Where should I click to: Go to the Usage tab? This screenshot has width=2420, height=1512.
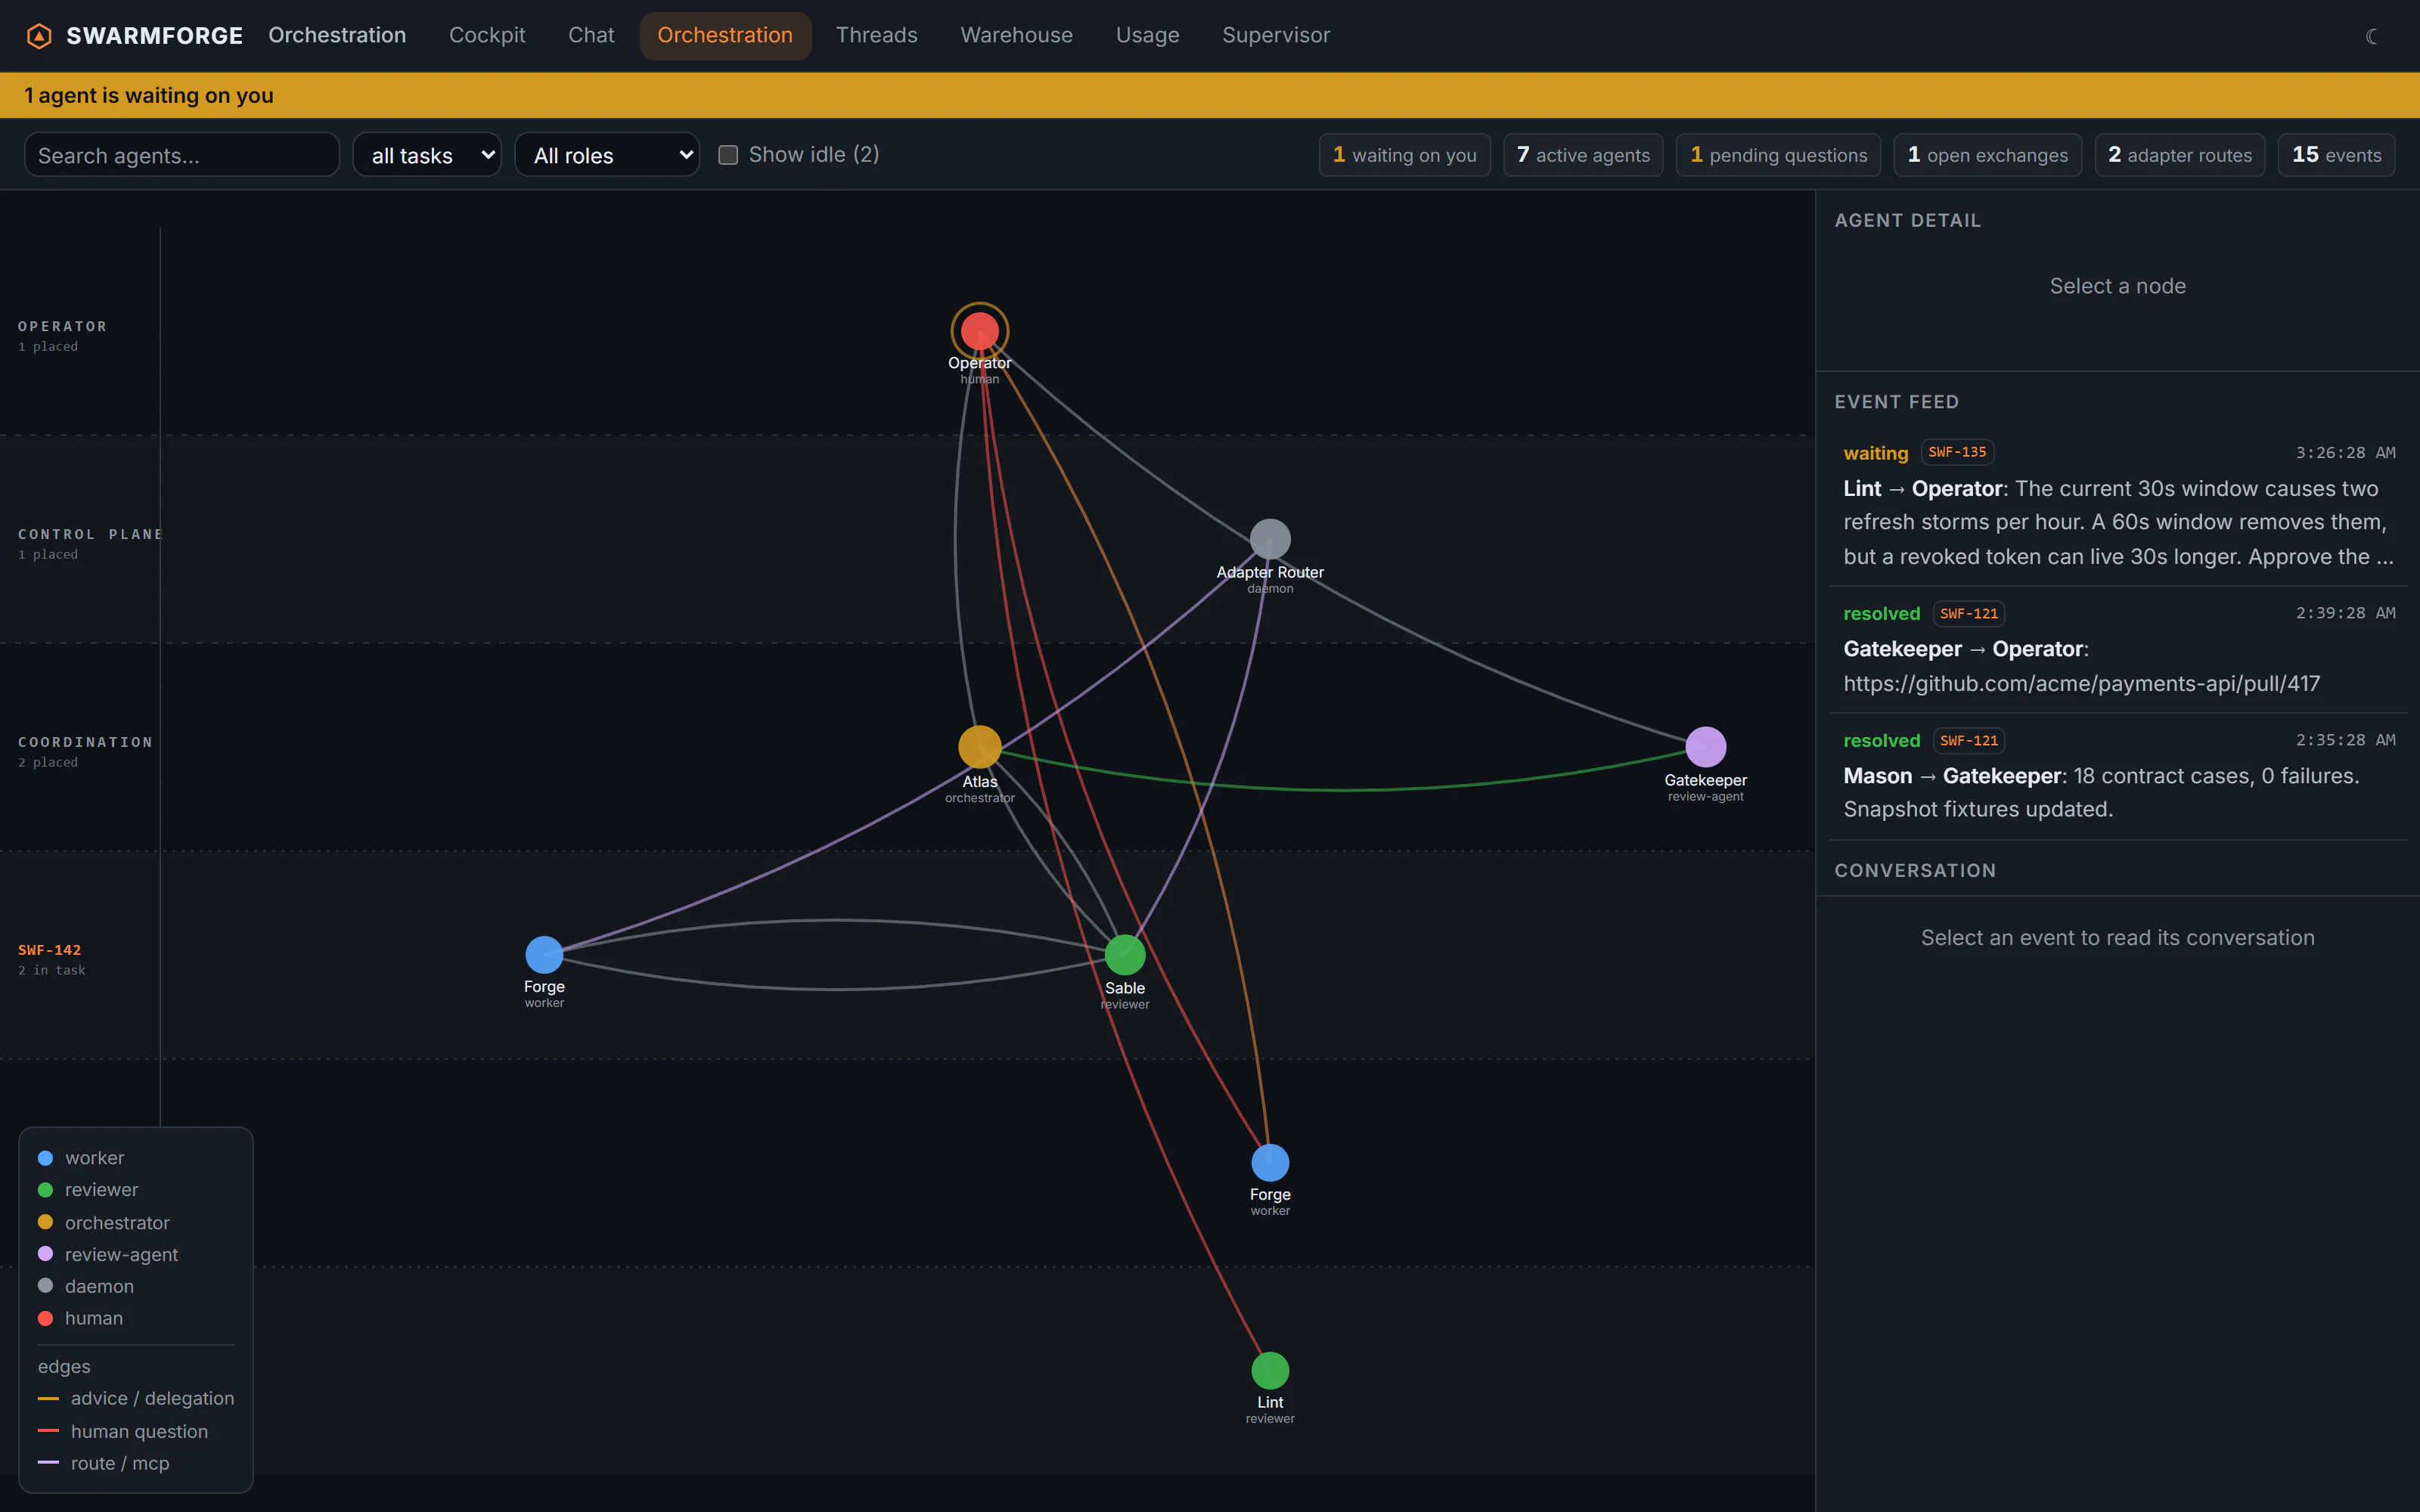point(1147,35)
